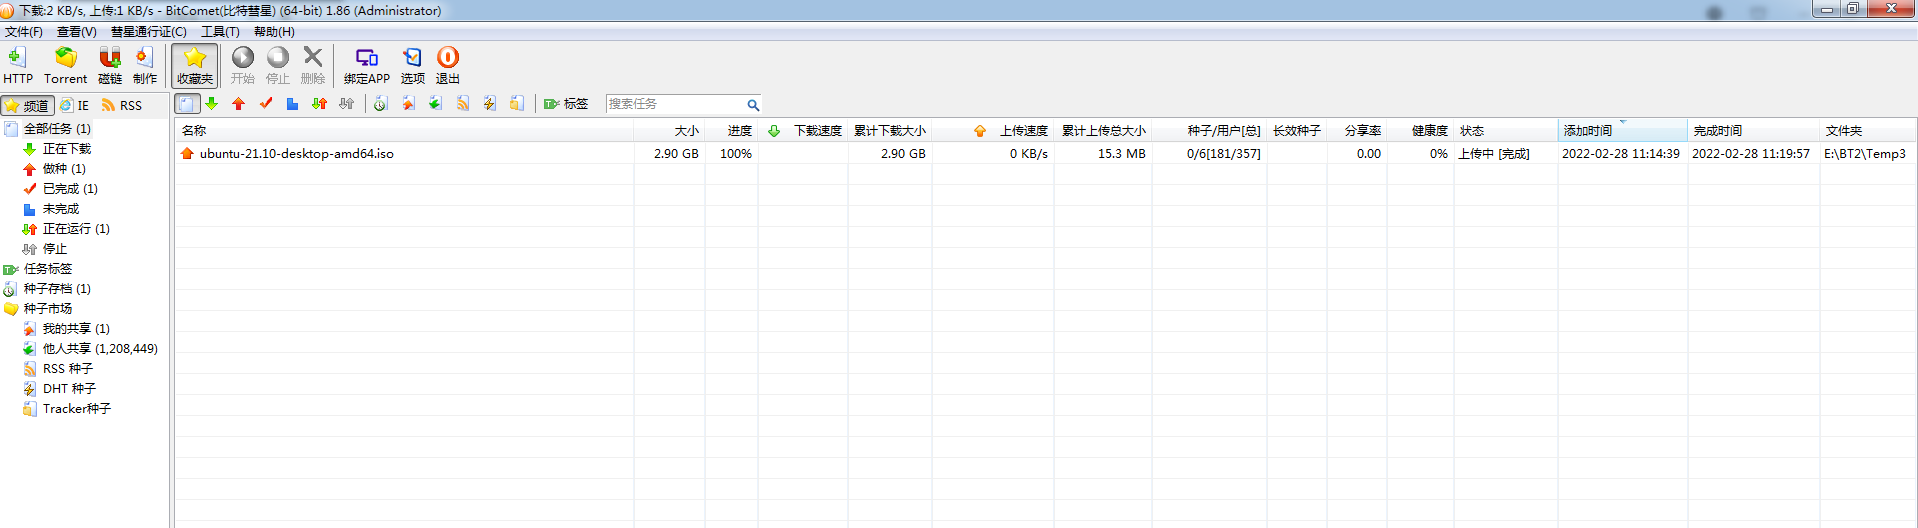Image resolution: width=1918 pixels, height=528 pixels.
Task: Switch to the RSS tab
Action: [122, 105]
